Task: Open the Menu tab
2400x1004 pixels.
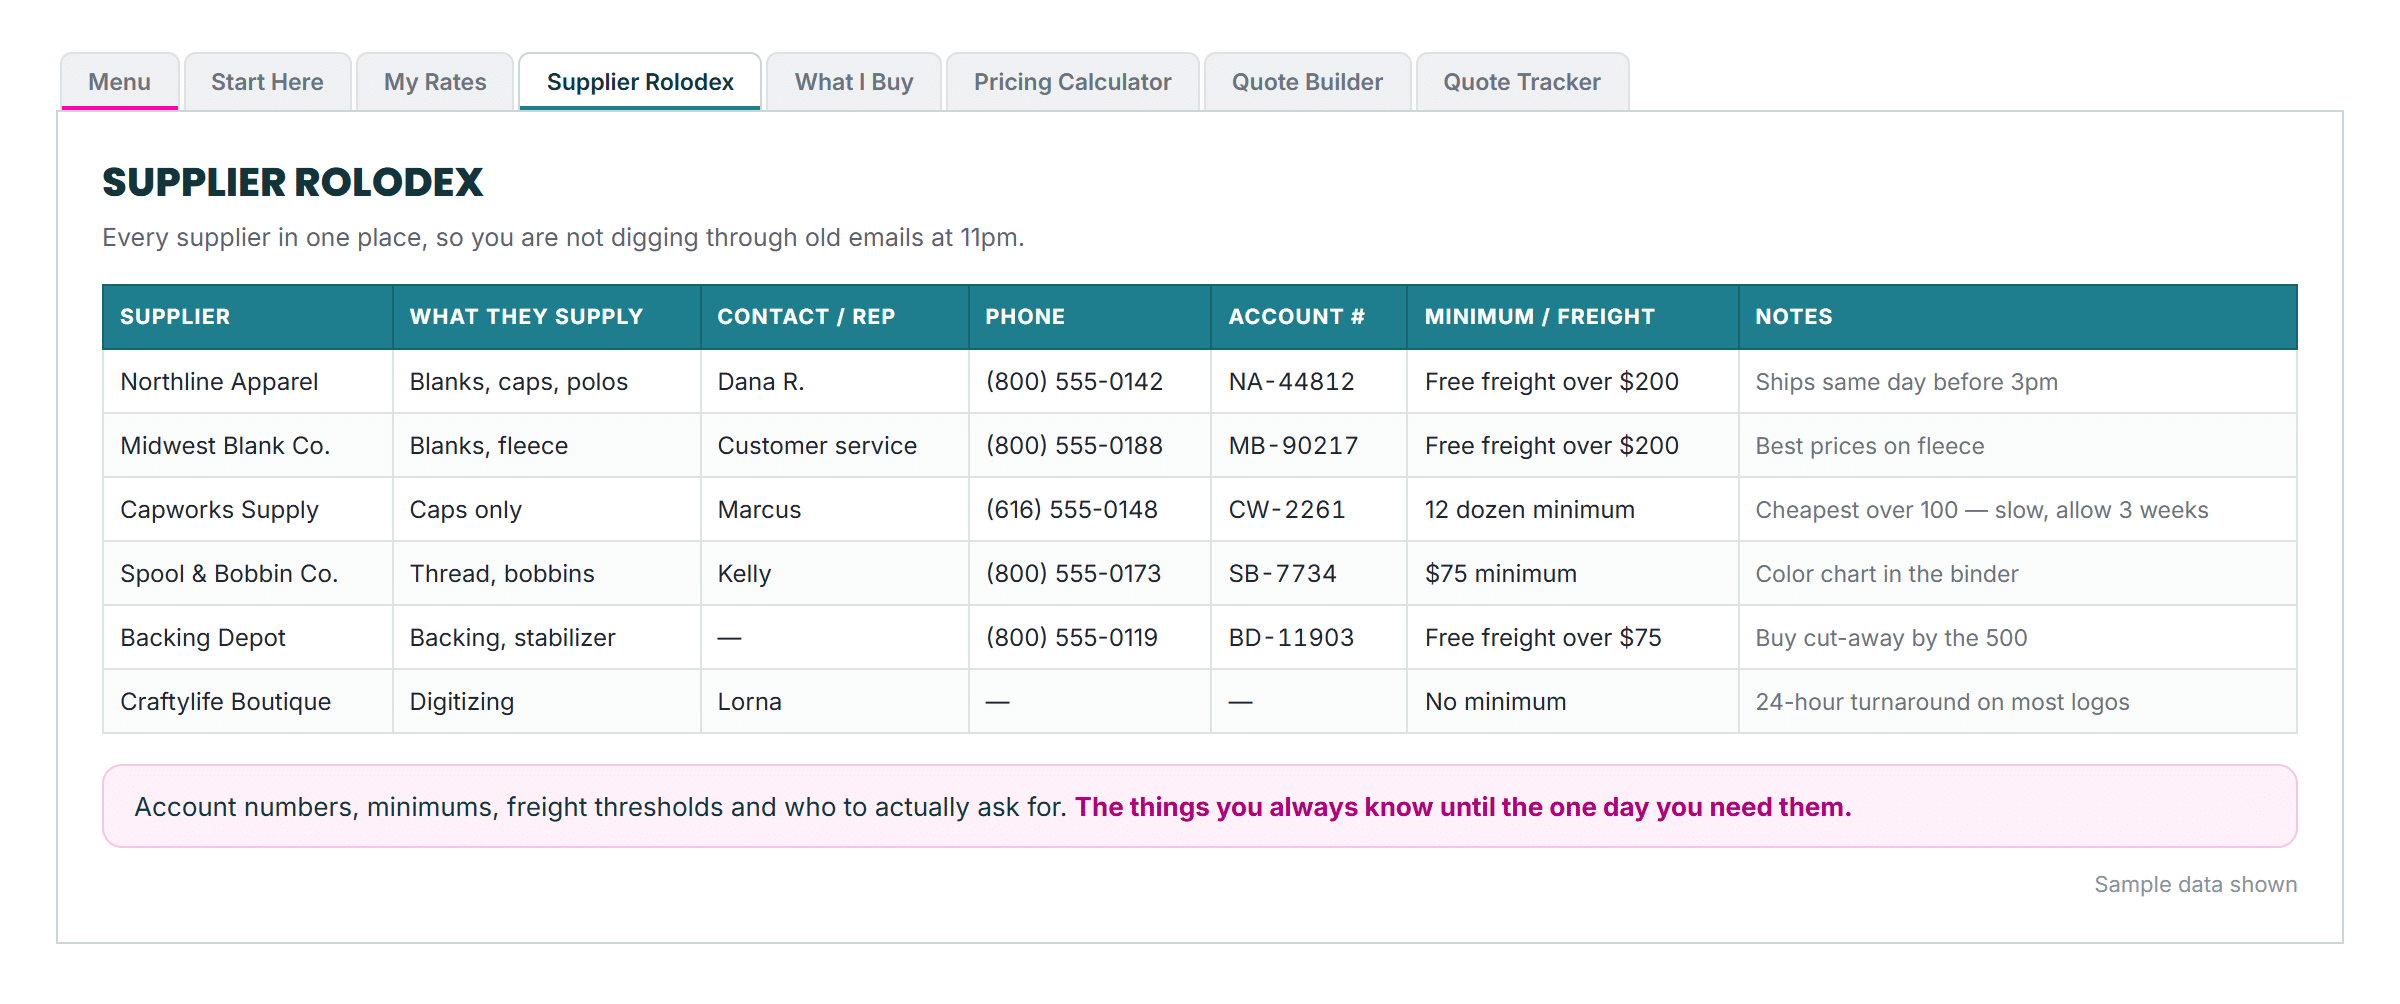Action: point(120,82)
